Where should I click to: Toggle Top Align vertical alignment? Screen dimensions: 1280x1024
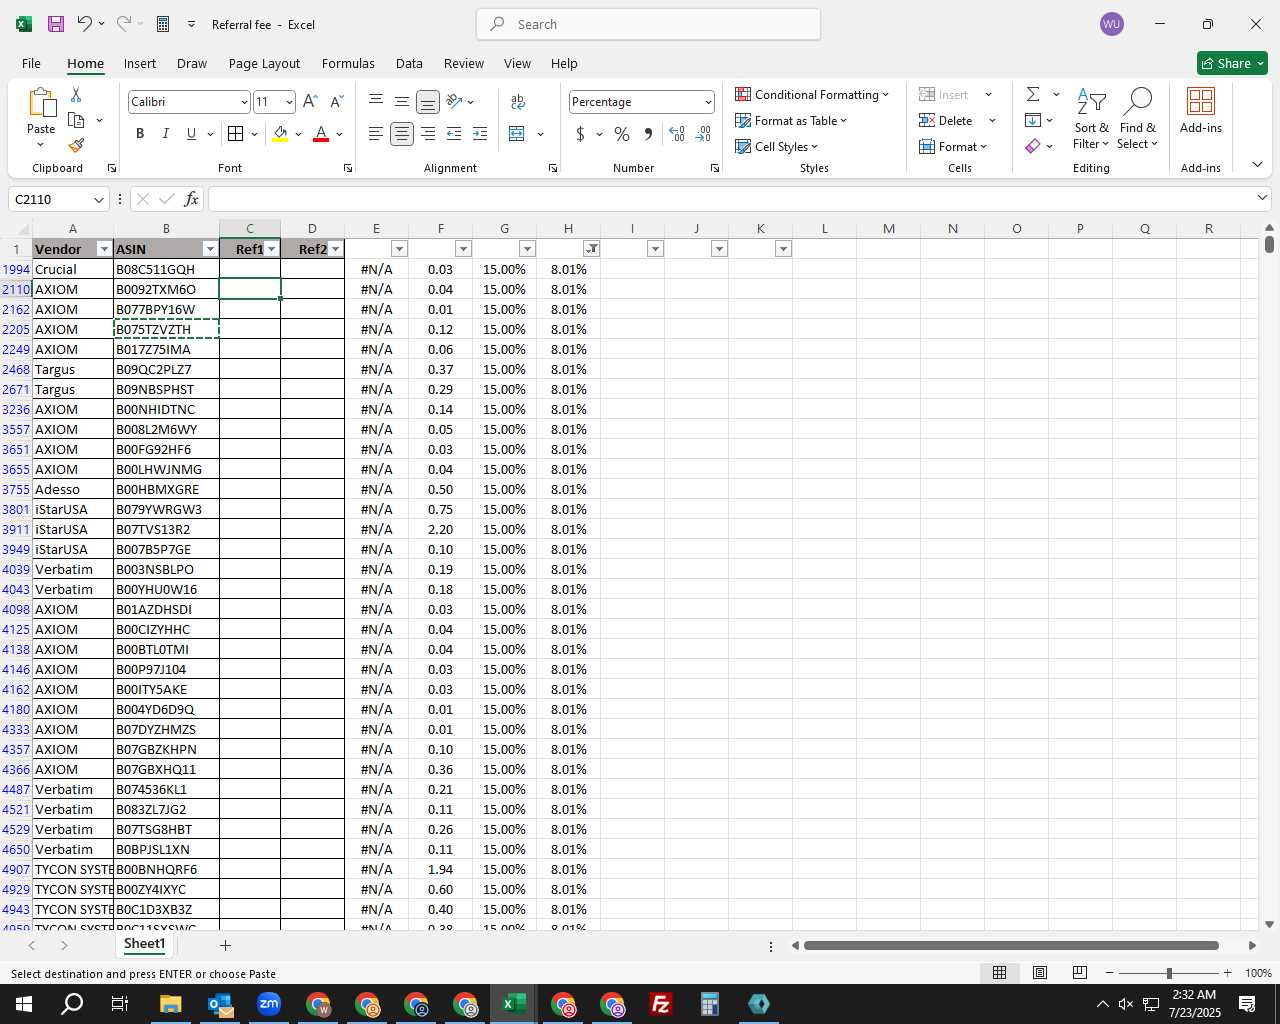point(376,101)
